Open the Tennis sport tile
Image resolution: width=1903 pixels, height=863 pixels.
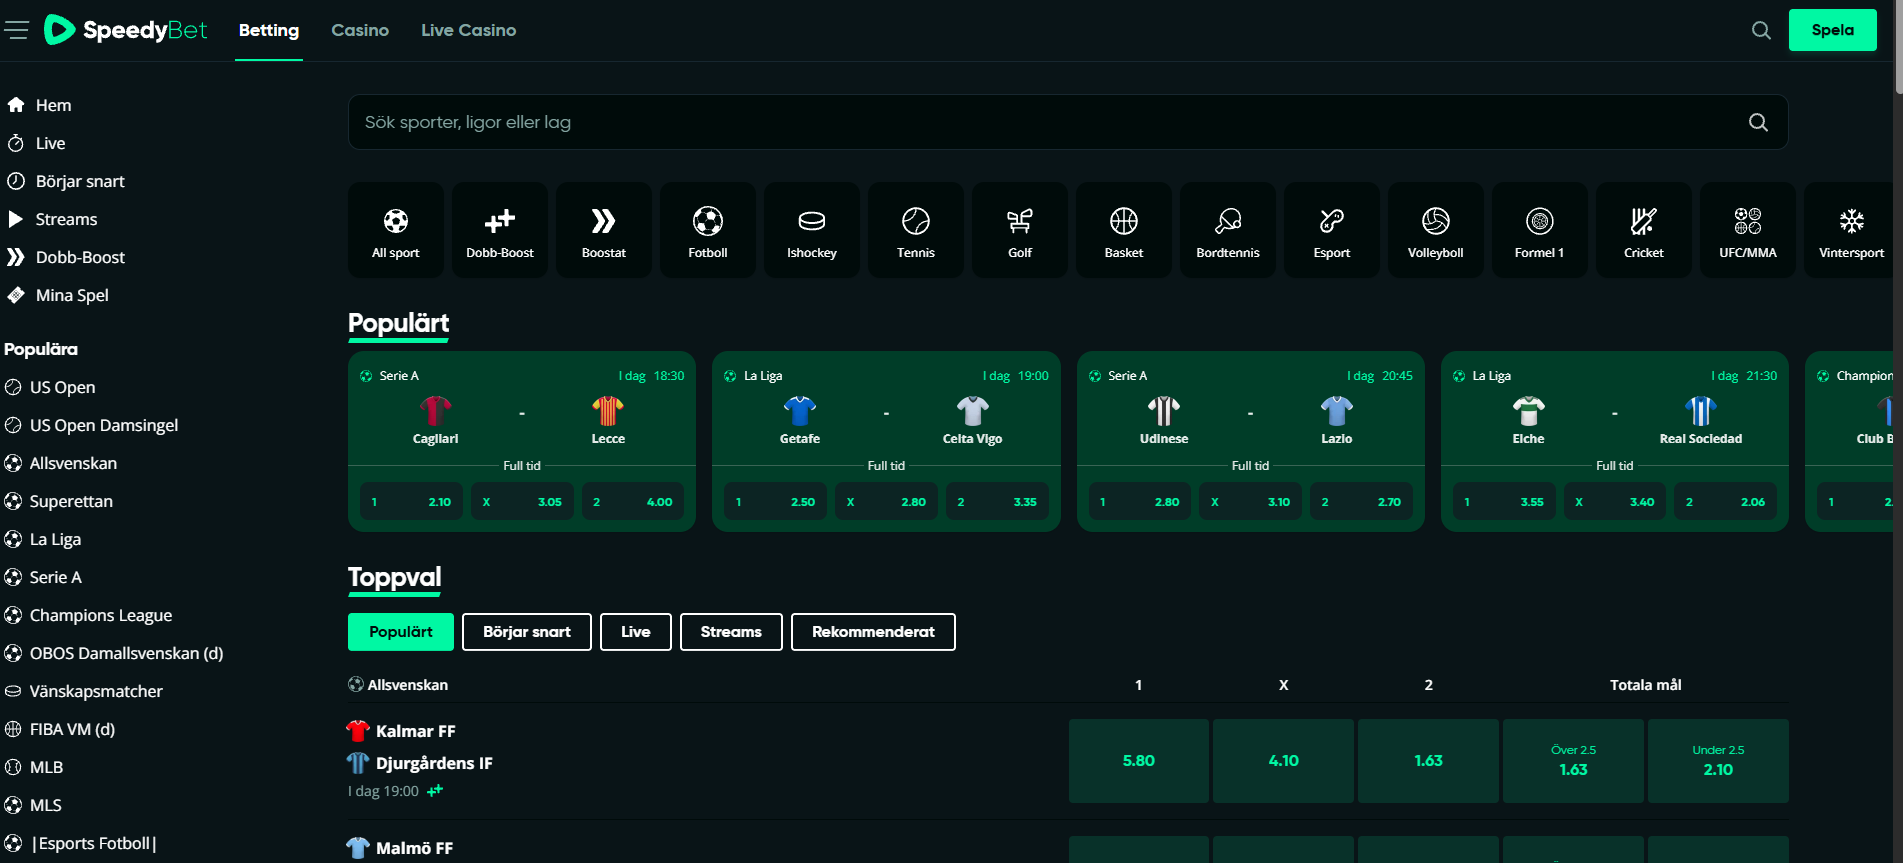click(916, 230)
